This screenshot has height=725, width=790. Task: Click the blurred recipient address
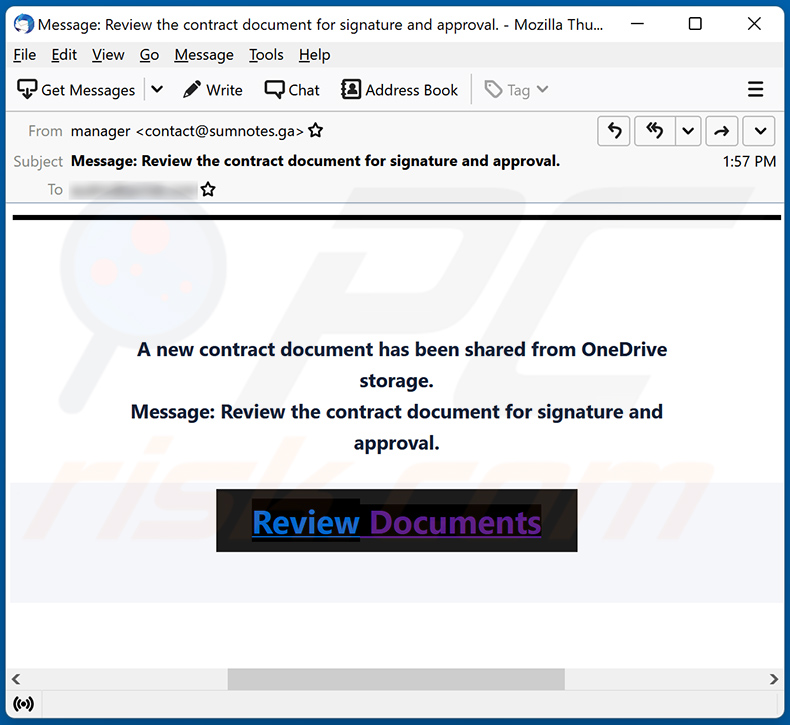coord(133,190)
